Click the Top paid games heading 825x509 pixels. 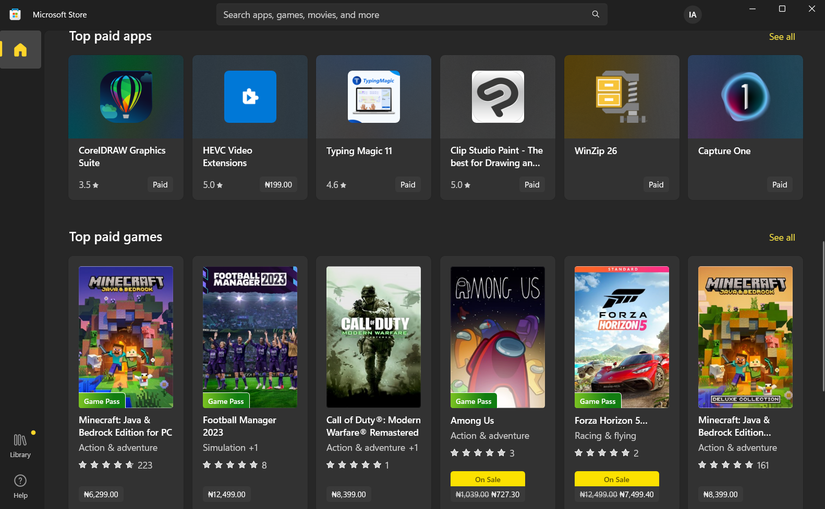pyautogui.click(x=116, y=237)
